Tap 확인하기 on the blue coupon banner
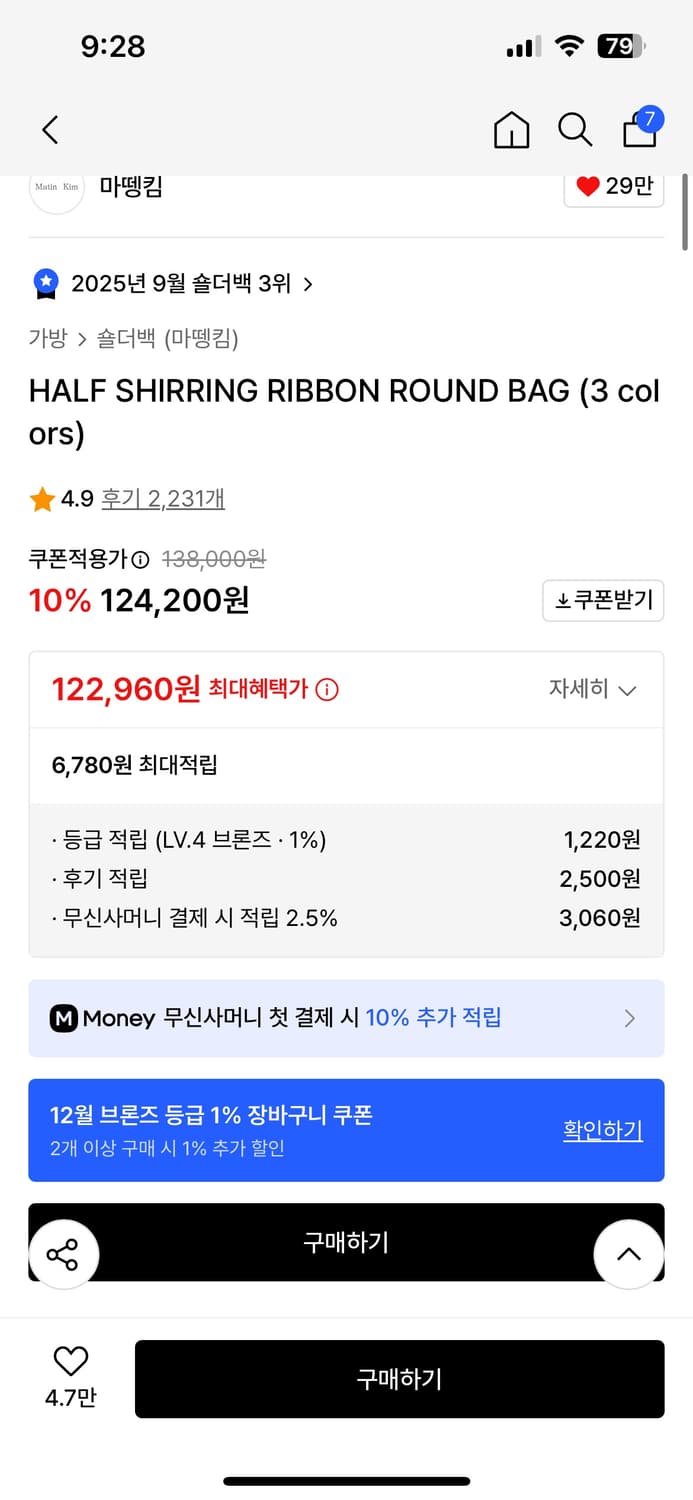Viewport: 693px width, 1500px height. [602, 1130]
